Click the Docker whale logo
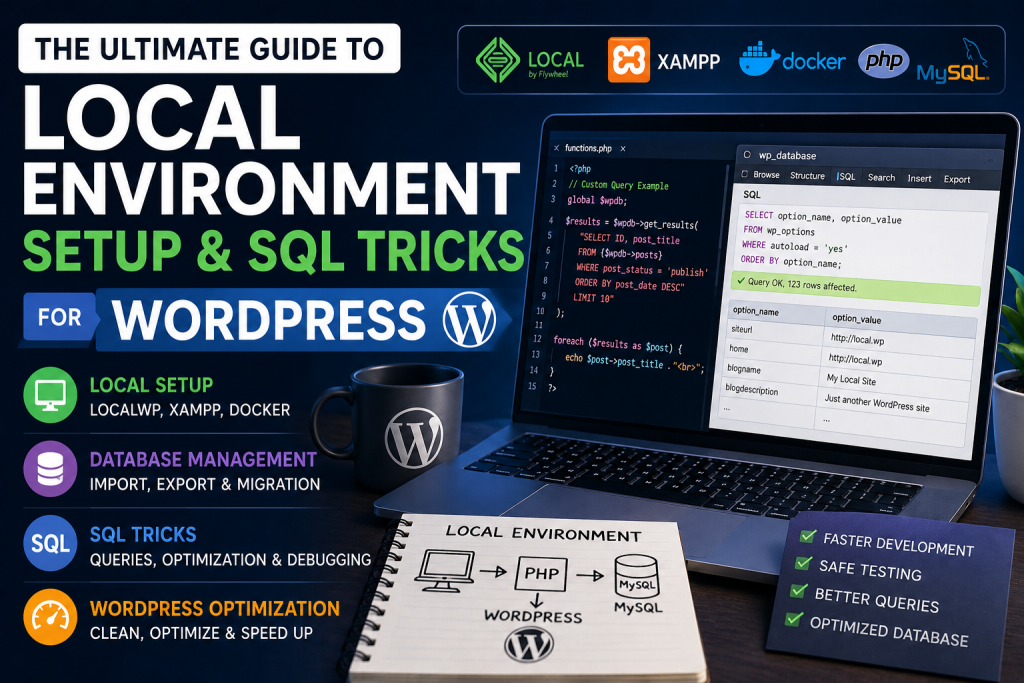The image size is (1024, 683). click(x=759, y=59)
